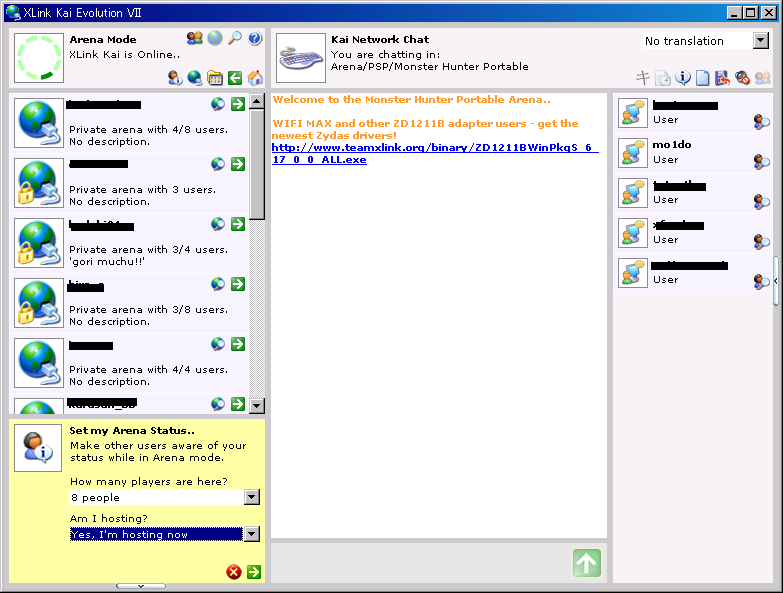Click 'XLink Kai is Online..' status text
This screenshot has height=593, width=783.
pos(124,54)
